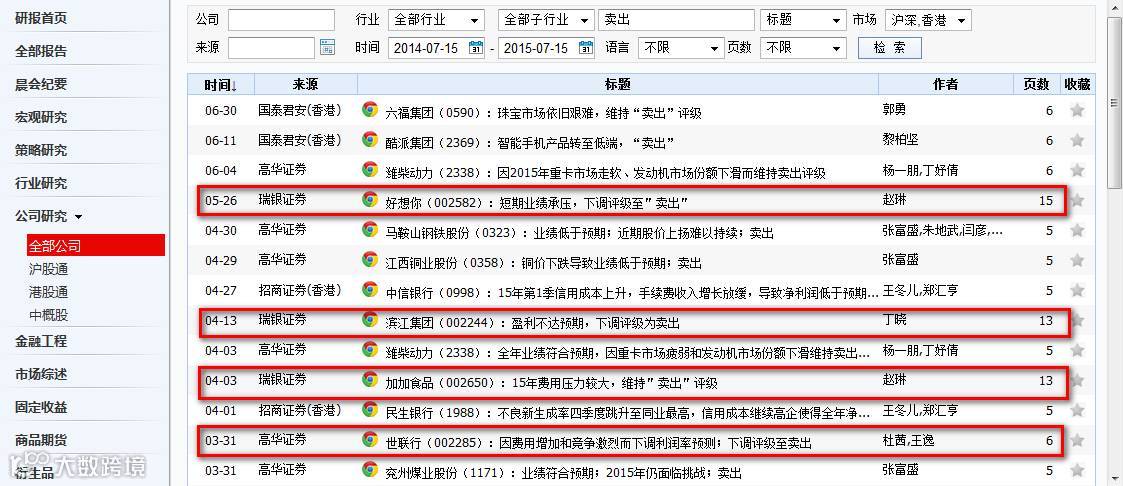
Task: Click the 检索 search button
Action: point(890,48)
